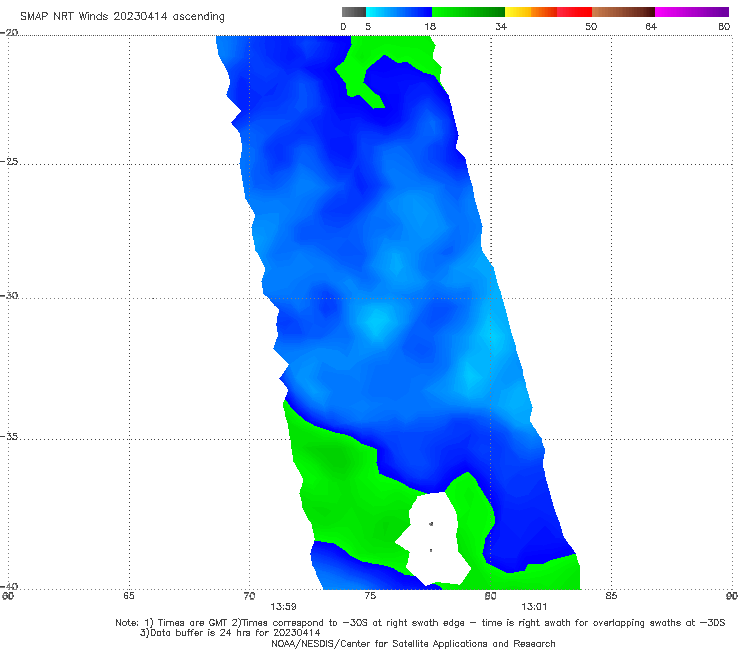Image resolution: width=740 pixels, height=650 pixels.
Task: Click the gray 0-5 segment of color bar
Action: click(354, 12)
